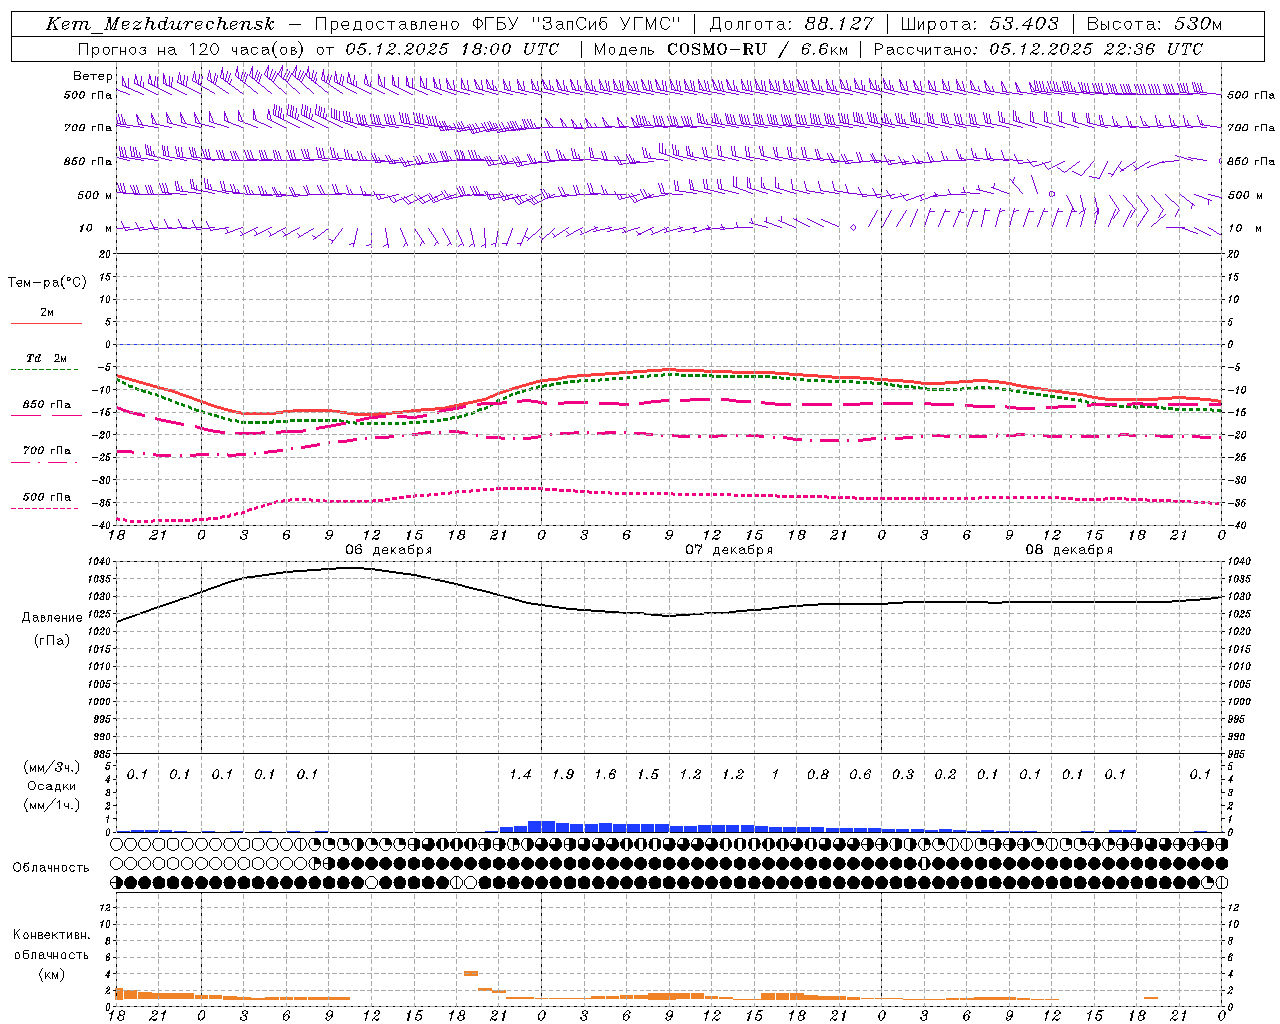The height and width of the screenshot is (1024, 1280).
Task: Select the text Предоставлено ФГБУ "ЗапСиб УГМС"
Action: 497,24
